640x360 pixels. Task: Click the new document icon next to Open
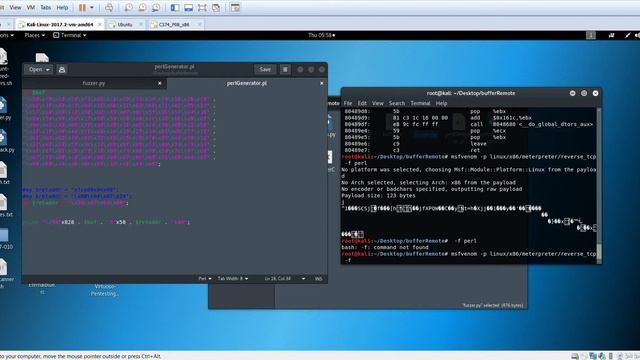tap(62, 69)
